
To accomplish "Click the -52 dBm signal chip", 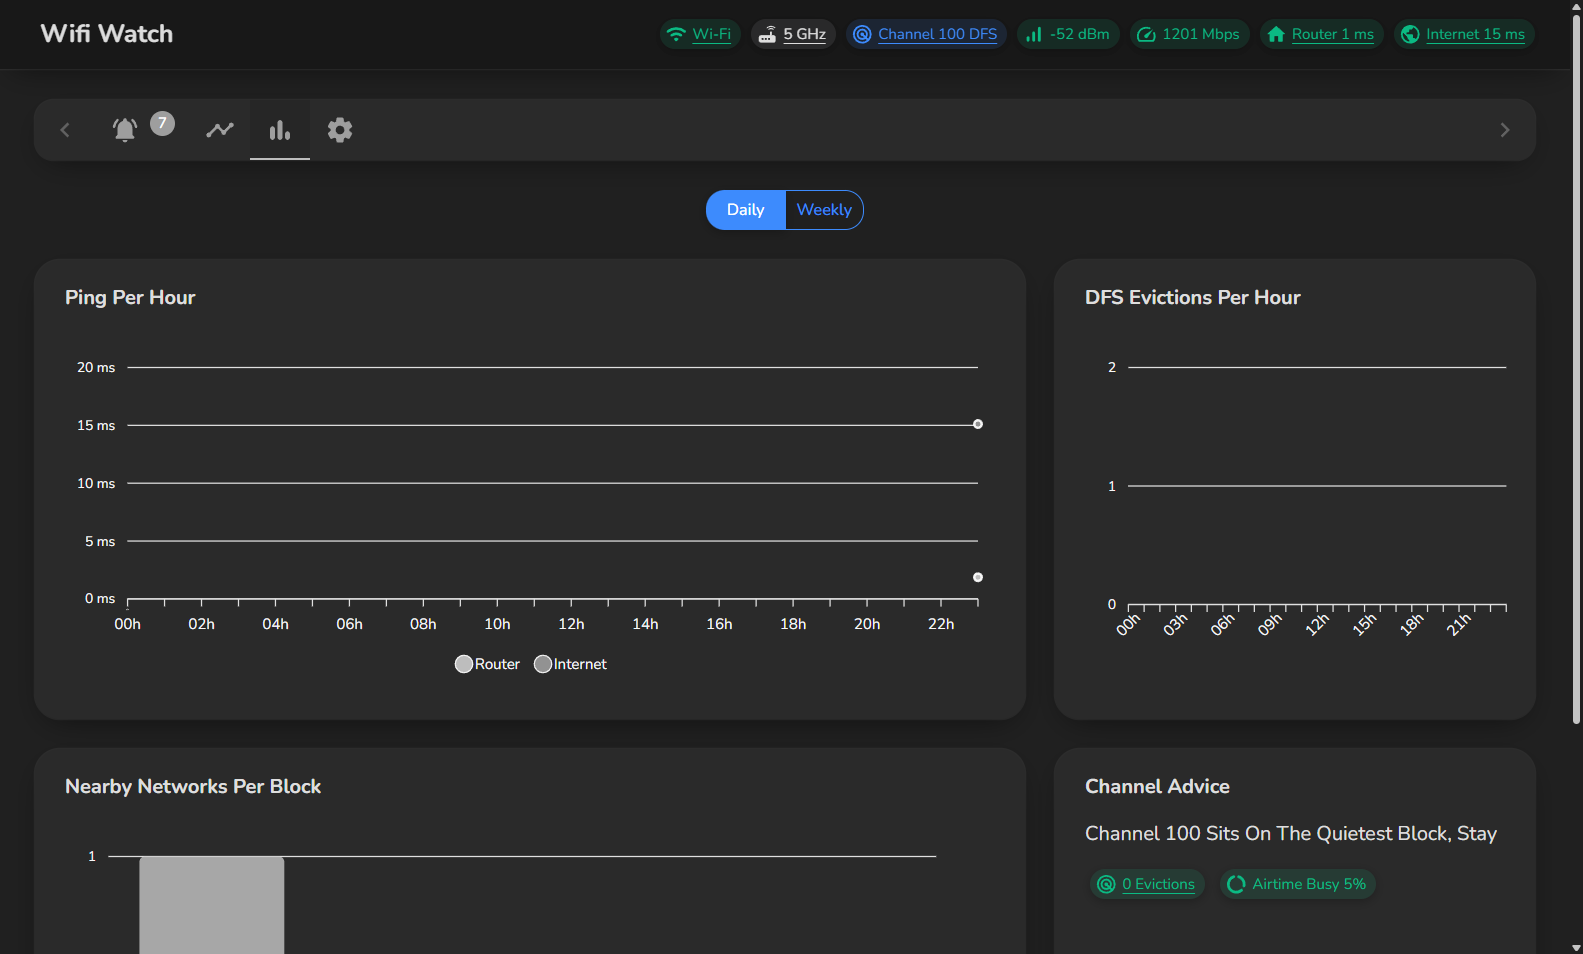I will tap(1068, 34).
